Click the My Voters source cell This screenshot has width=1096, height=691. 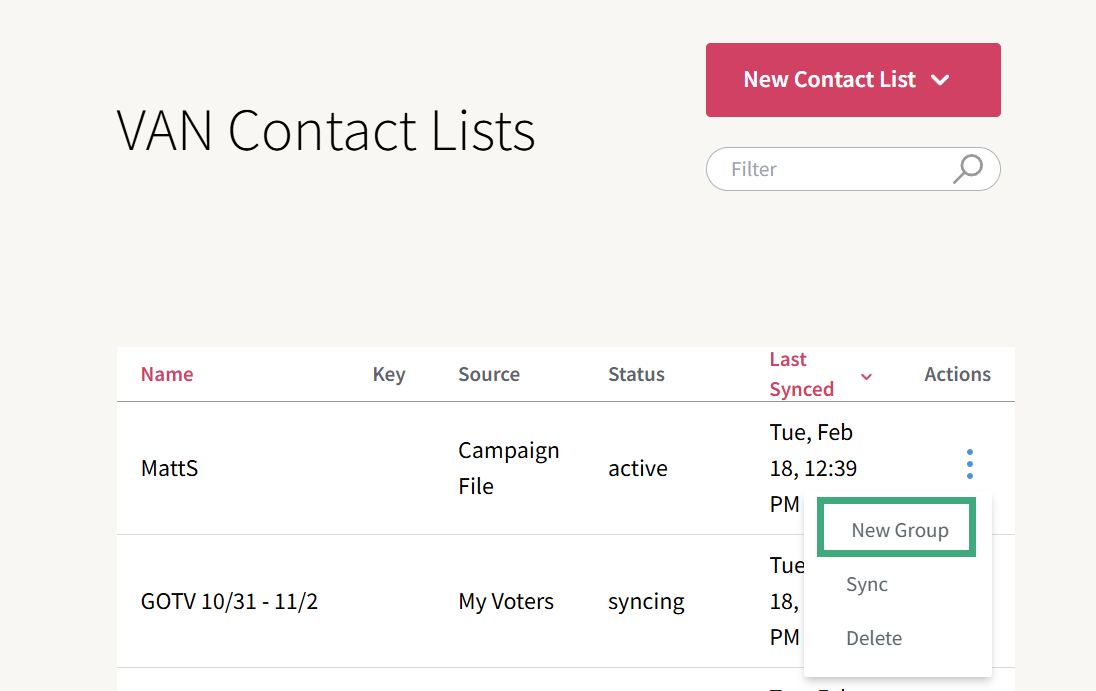coord(506,602)
